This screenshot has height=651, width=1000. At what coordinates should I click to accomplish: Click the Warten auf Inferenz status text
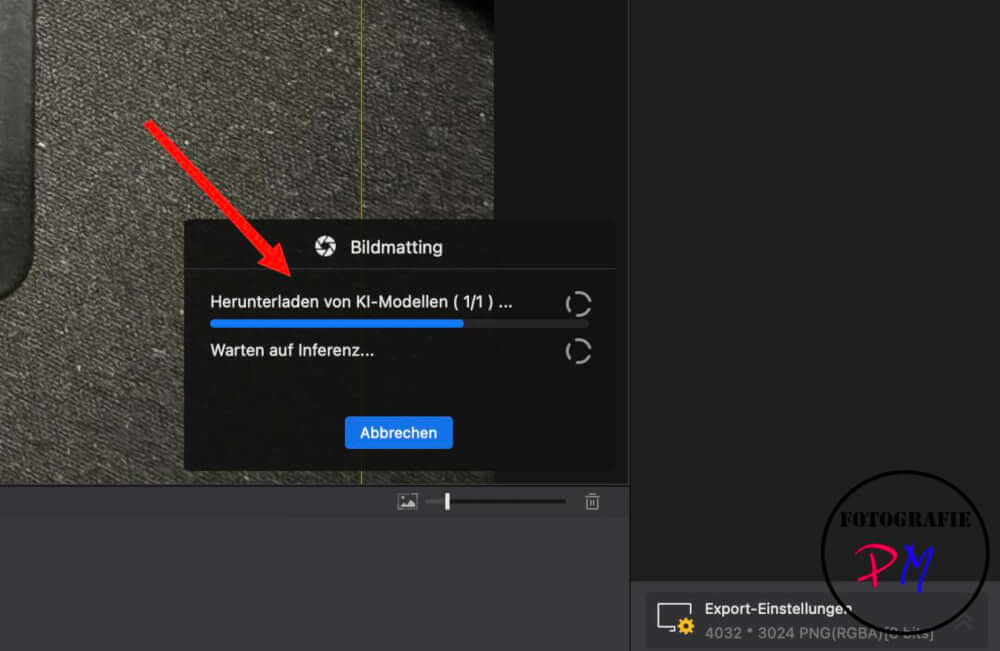[292, 351]
